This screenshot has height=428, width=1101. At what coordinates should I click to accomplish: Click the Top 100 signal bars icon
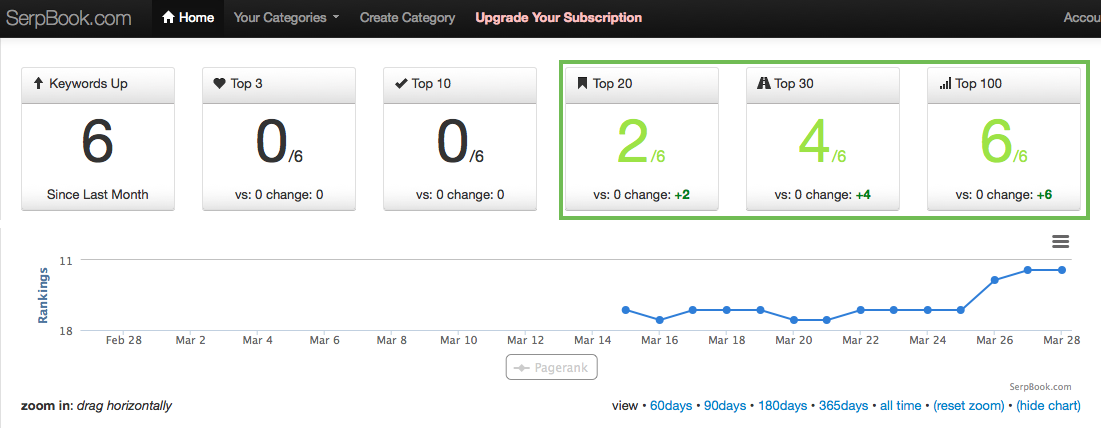(945, 84)
